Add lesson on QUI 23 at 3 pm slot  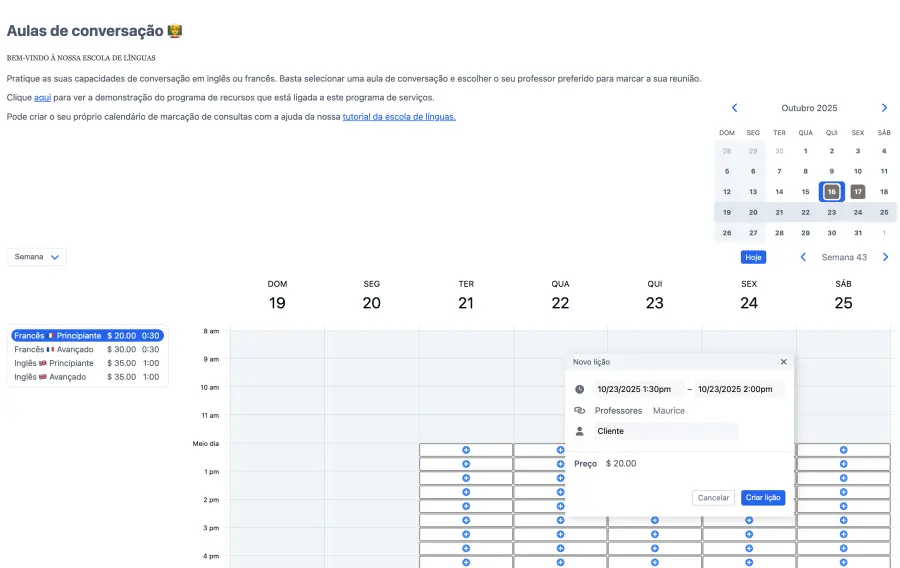[655, 534]
